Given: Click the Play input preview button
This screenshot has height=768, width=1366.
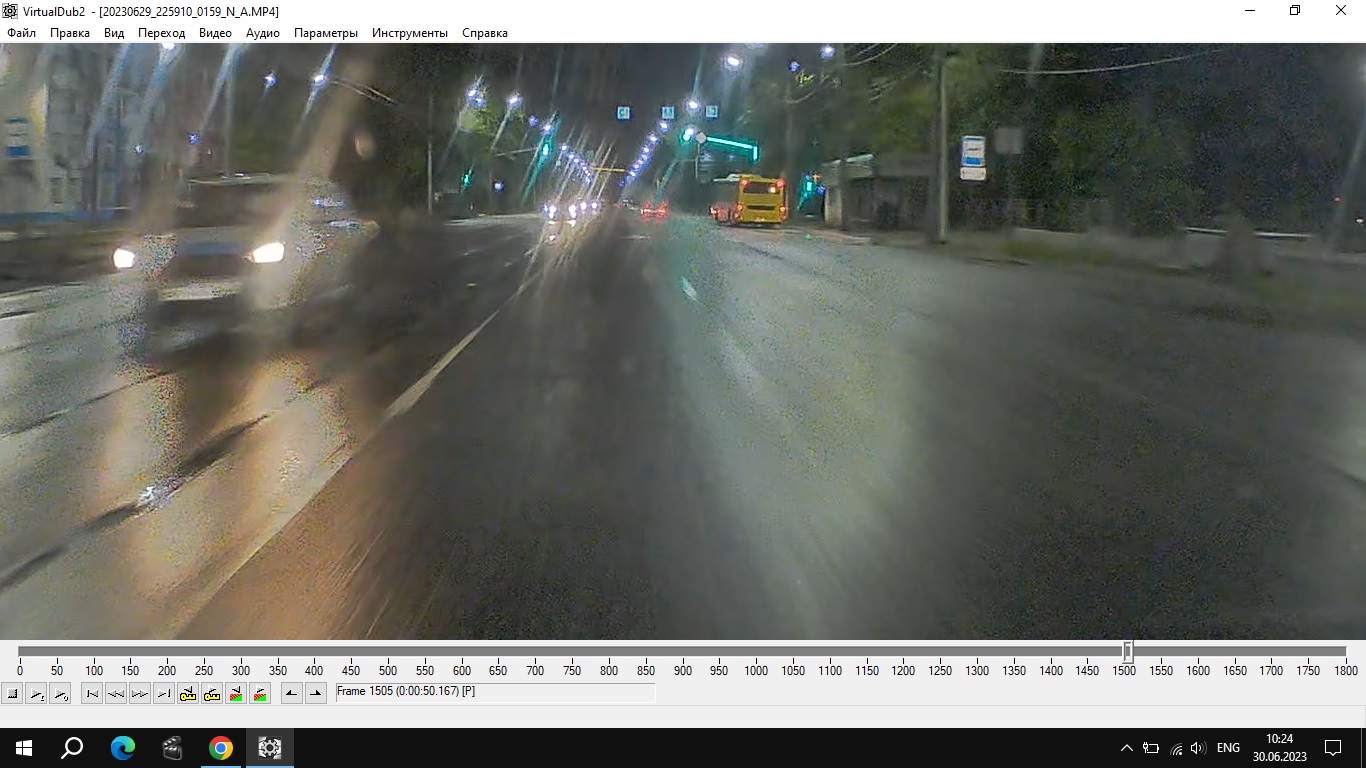Looking at the screenshot, I should [x=36, y=693].
